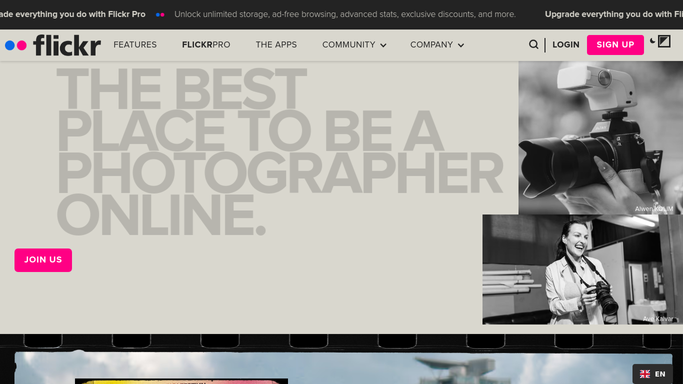Click the UK flag icon
This screenshot has width=683, height=384.
pyautogui.click(x=645, y=374)
